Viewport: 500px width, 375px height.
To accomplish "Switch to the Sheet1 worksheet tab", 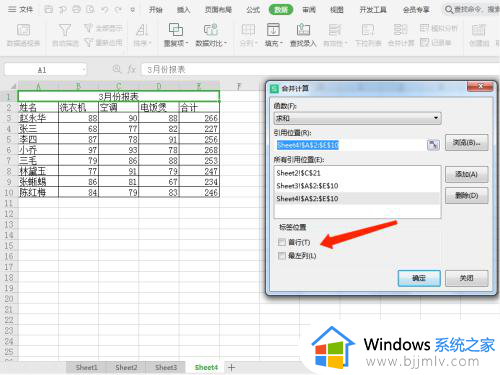I will [x=87, y=367].
